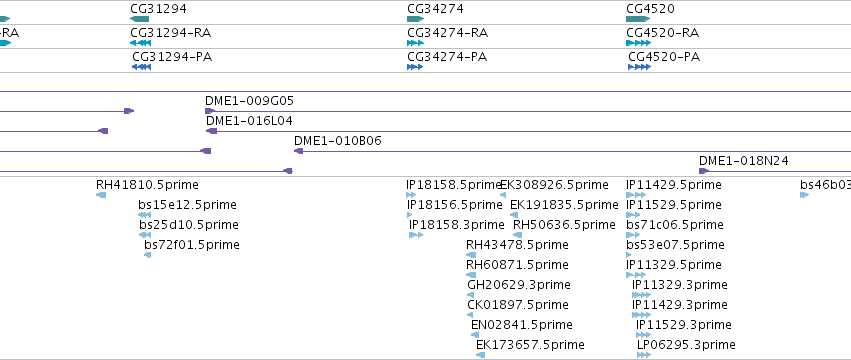Viewport: 851px width, 360px height.
Task: Select the CG4520-RA transcript arrows
Action: tap(638, 43)
